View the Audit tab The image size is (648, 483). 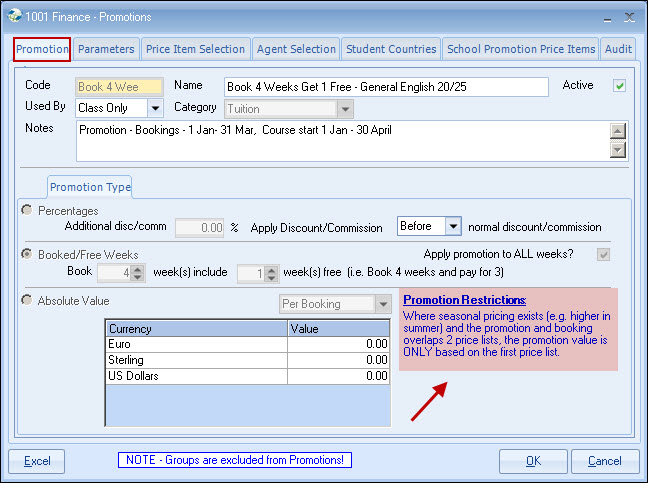(x=618, y=49)
